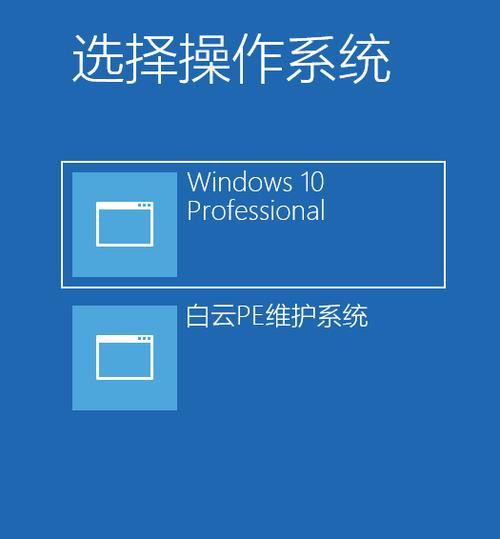
Task: Click the 白云PE维护系统 text label
Action: pos(277,316)
